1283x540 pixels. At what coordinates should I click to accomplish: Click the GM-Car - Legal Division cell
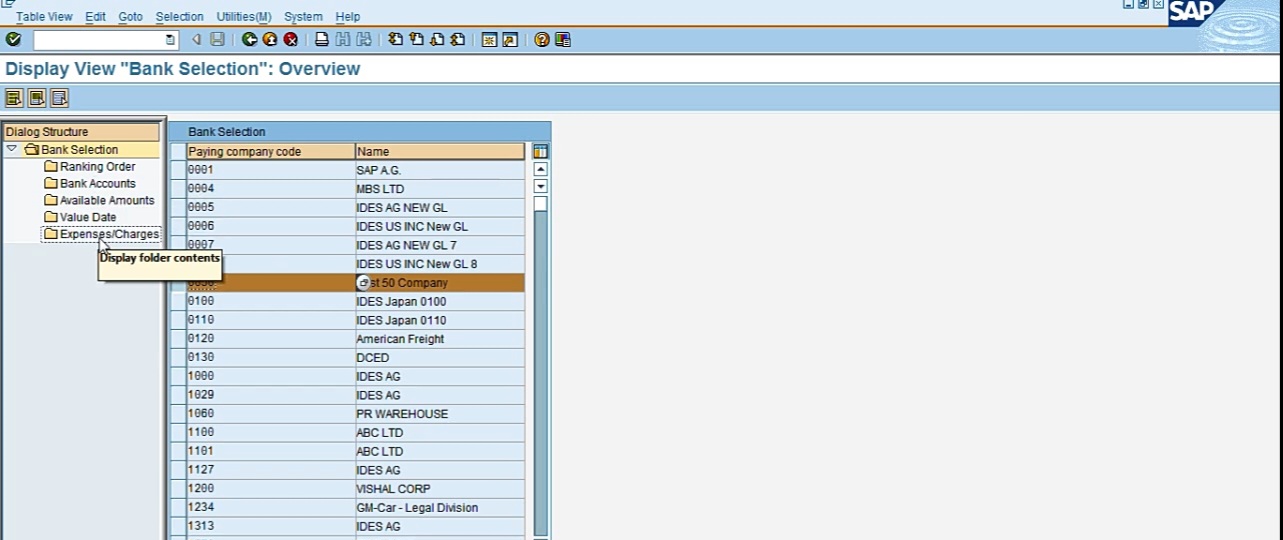[440, 508]
